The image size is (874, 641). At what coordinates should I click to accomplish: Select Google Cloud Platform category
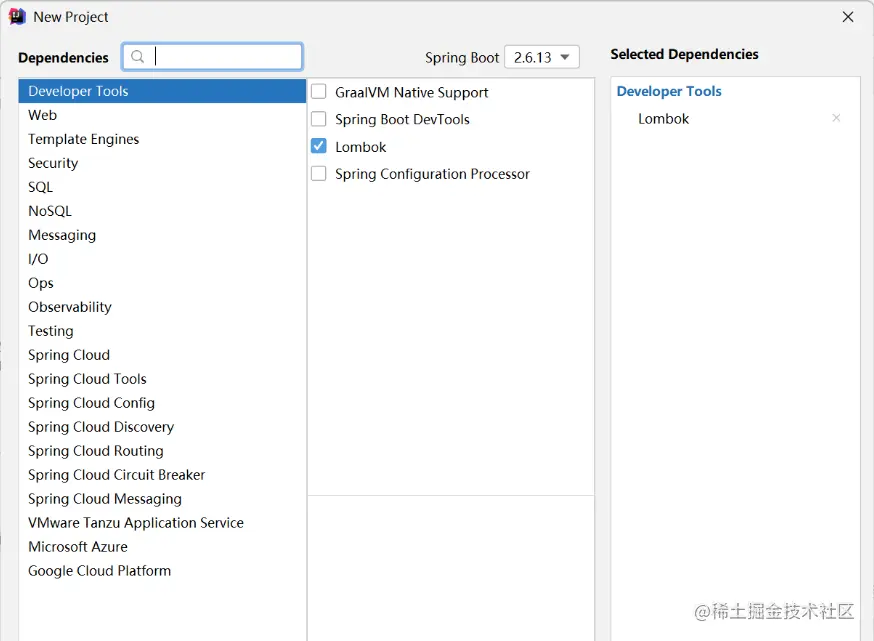[x=162, y=570]
